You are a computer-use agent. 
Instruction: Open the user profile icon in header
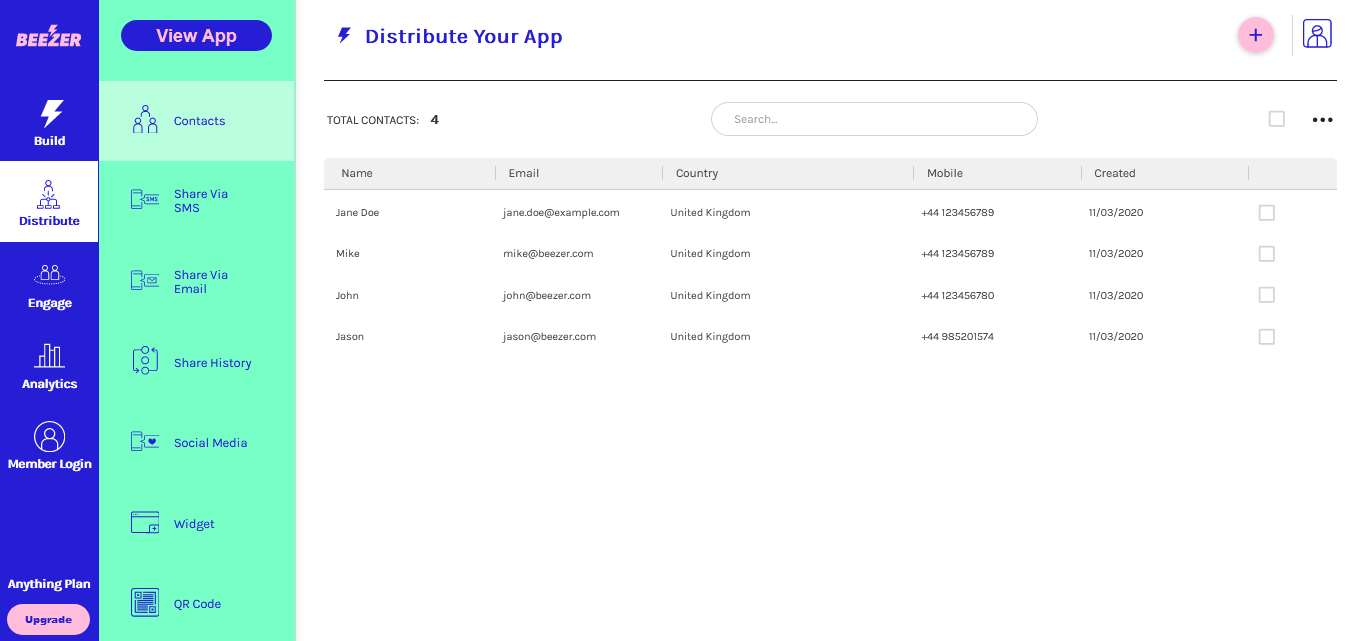click(1317, 35)
